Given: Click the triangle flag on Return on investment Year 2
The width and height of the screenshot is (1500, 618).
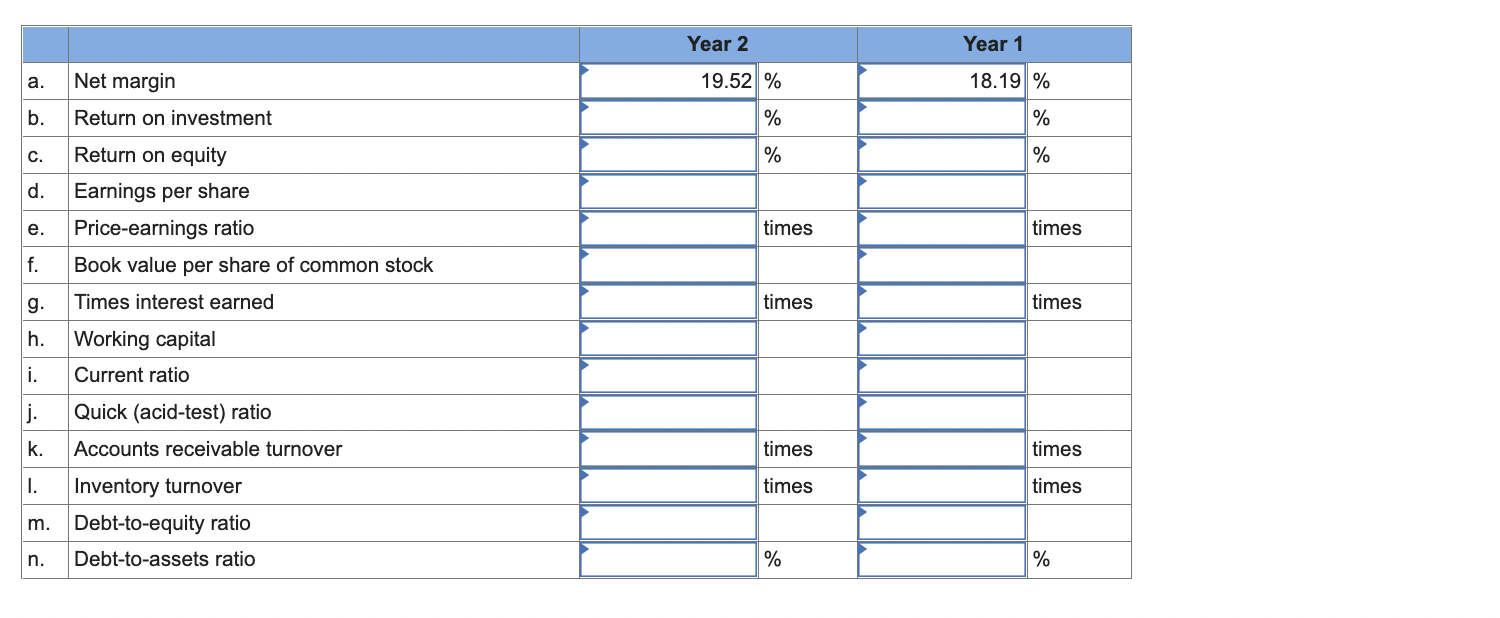Looking at the screenshot, I should tap(585, 109).
